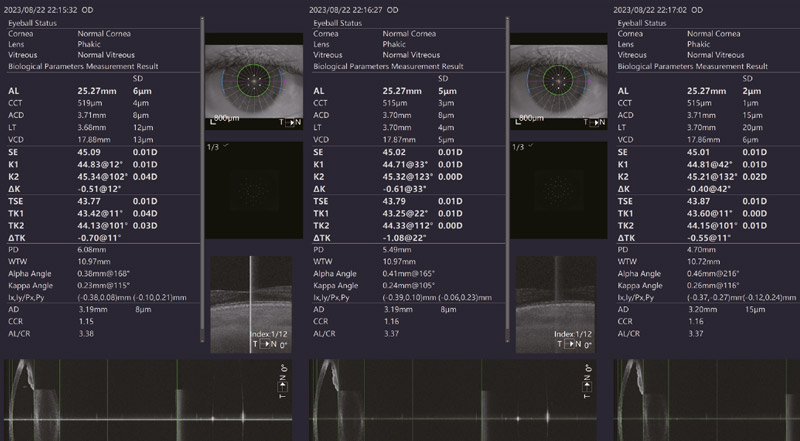Select second eye photo with green pupil ring
This screenshot has width=800, height=441.
559,82
